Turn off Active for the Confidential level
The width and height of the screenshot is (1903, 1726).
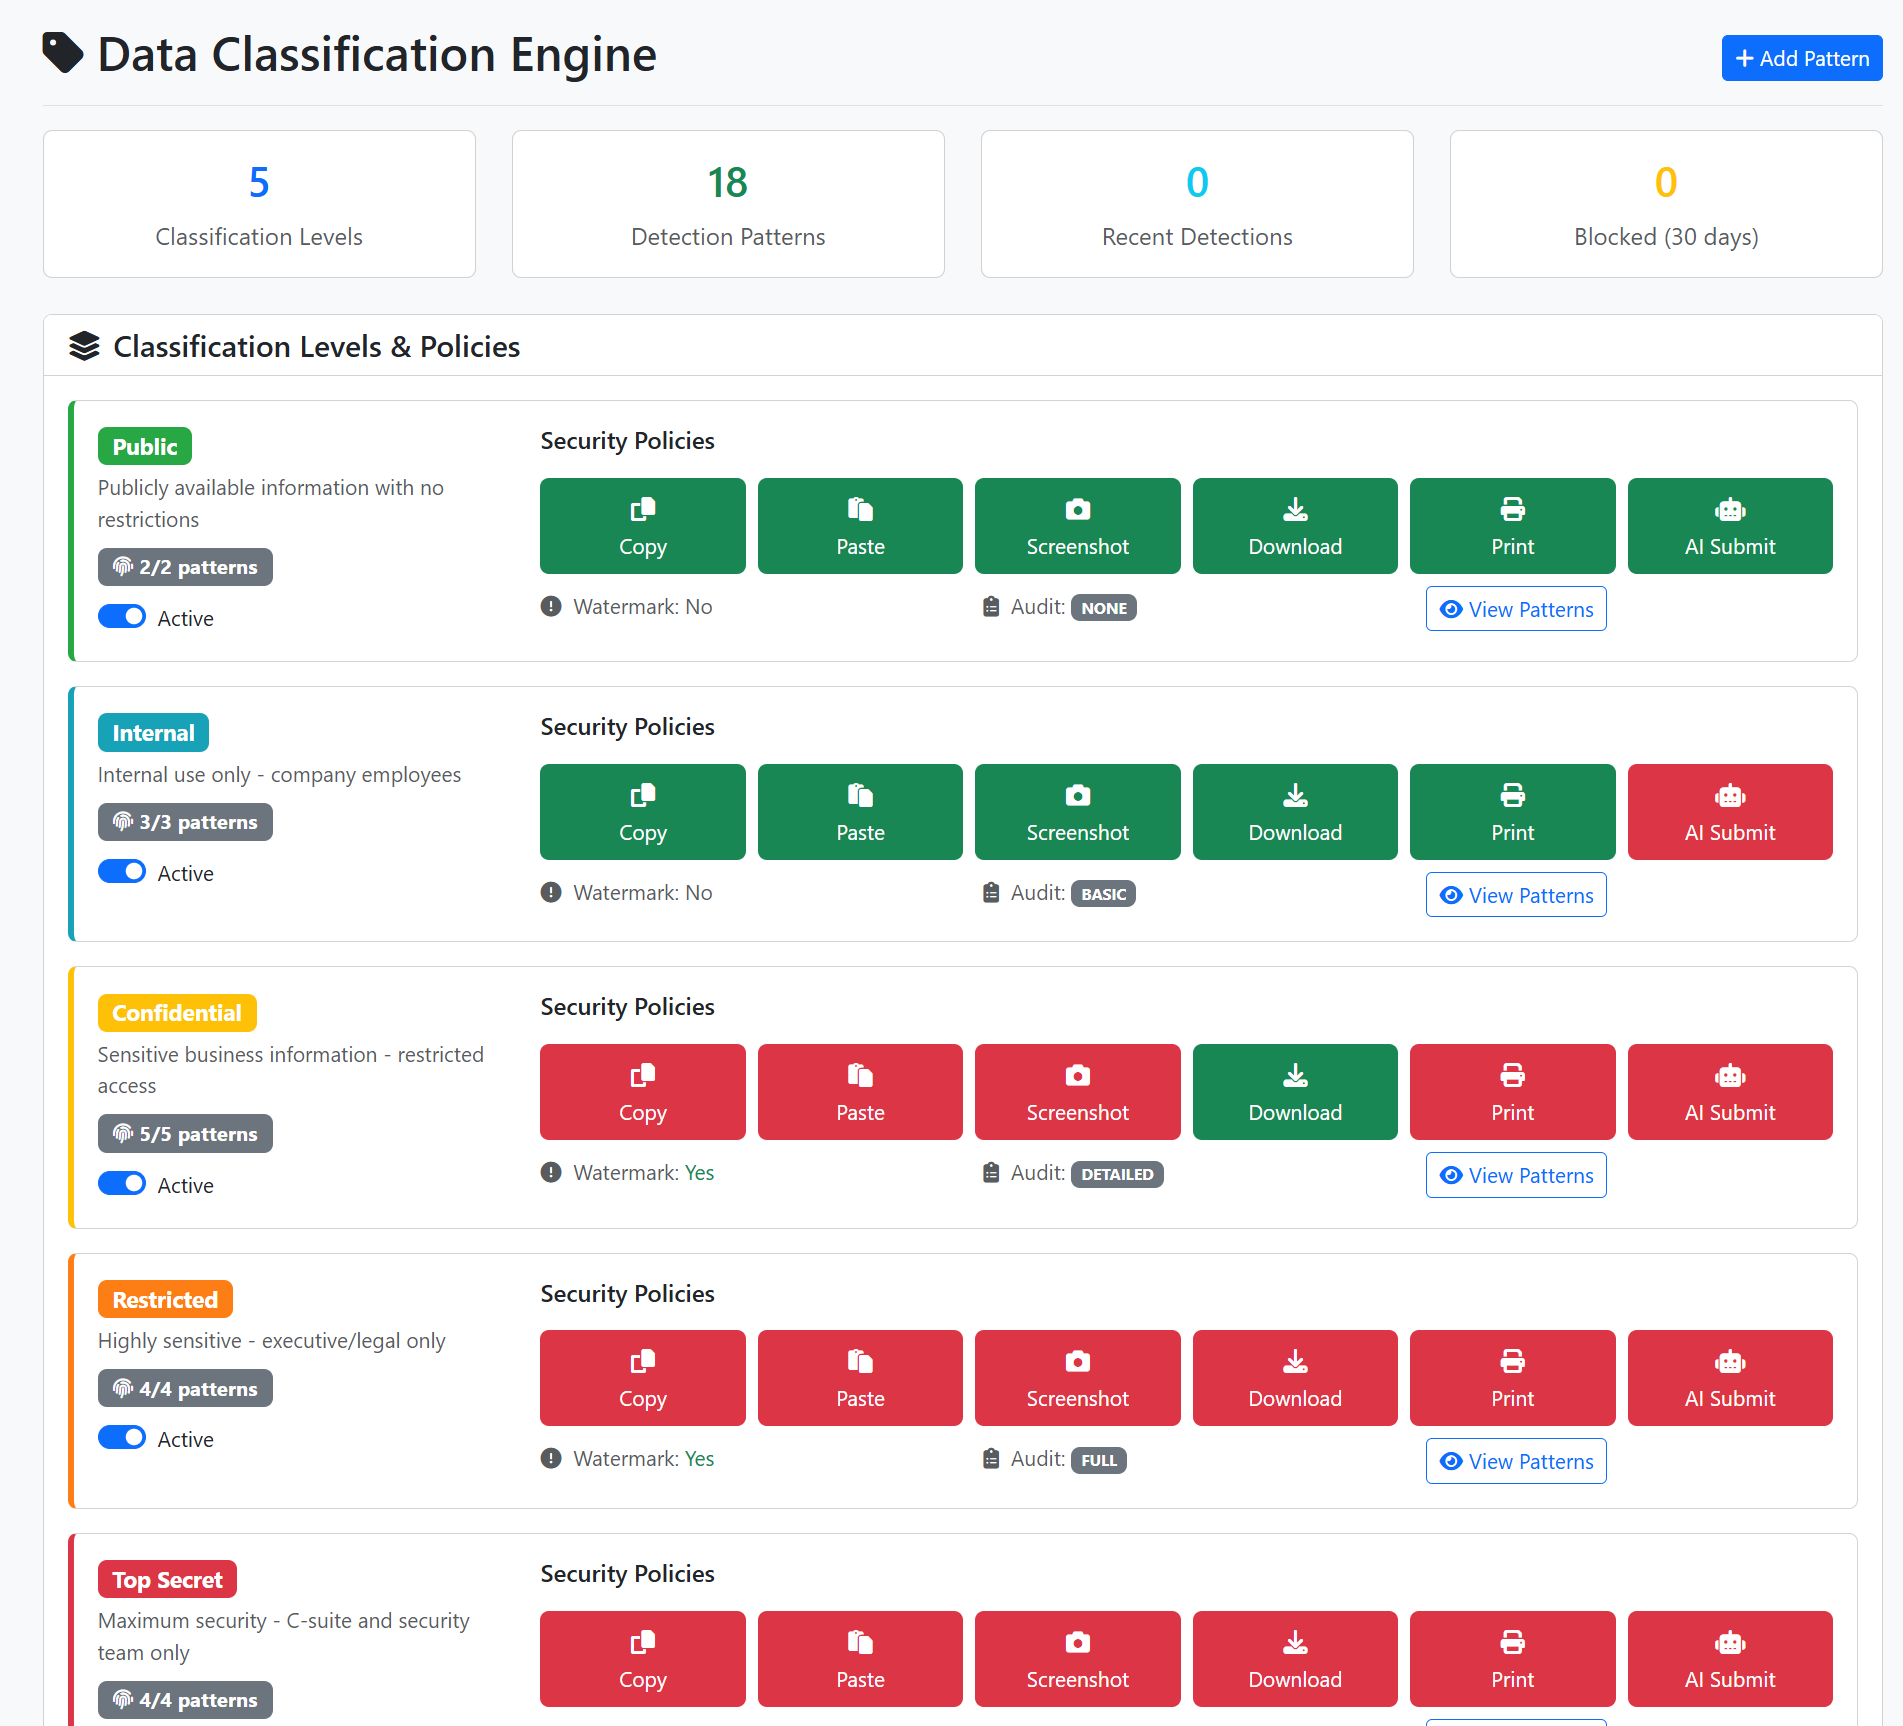122,1183
